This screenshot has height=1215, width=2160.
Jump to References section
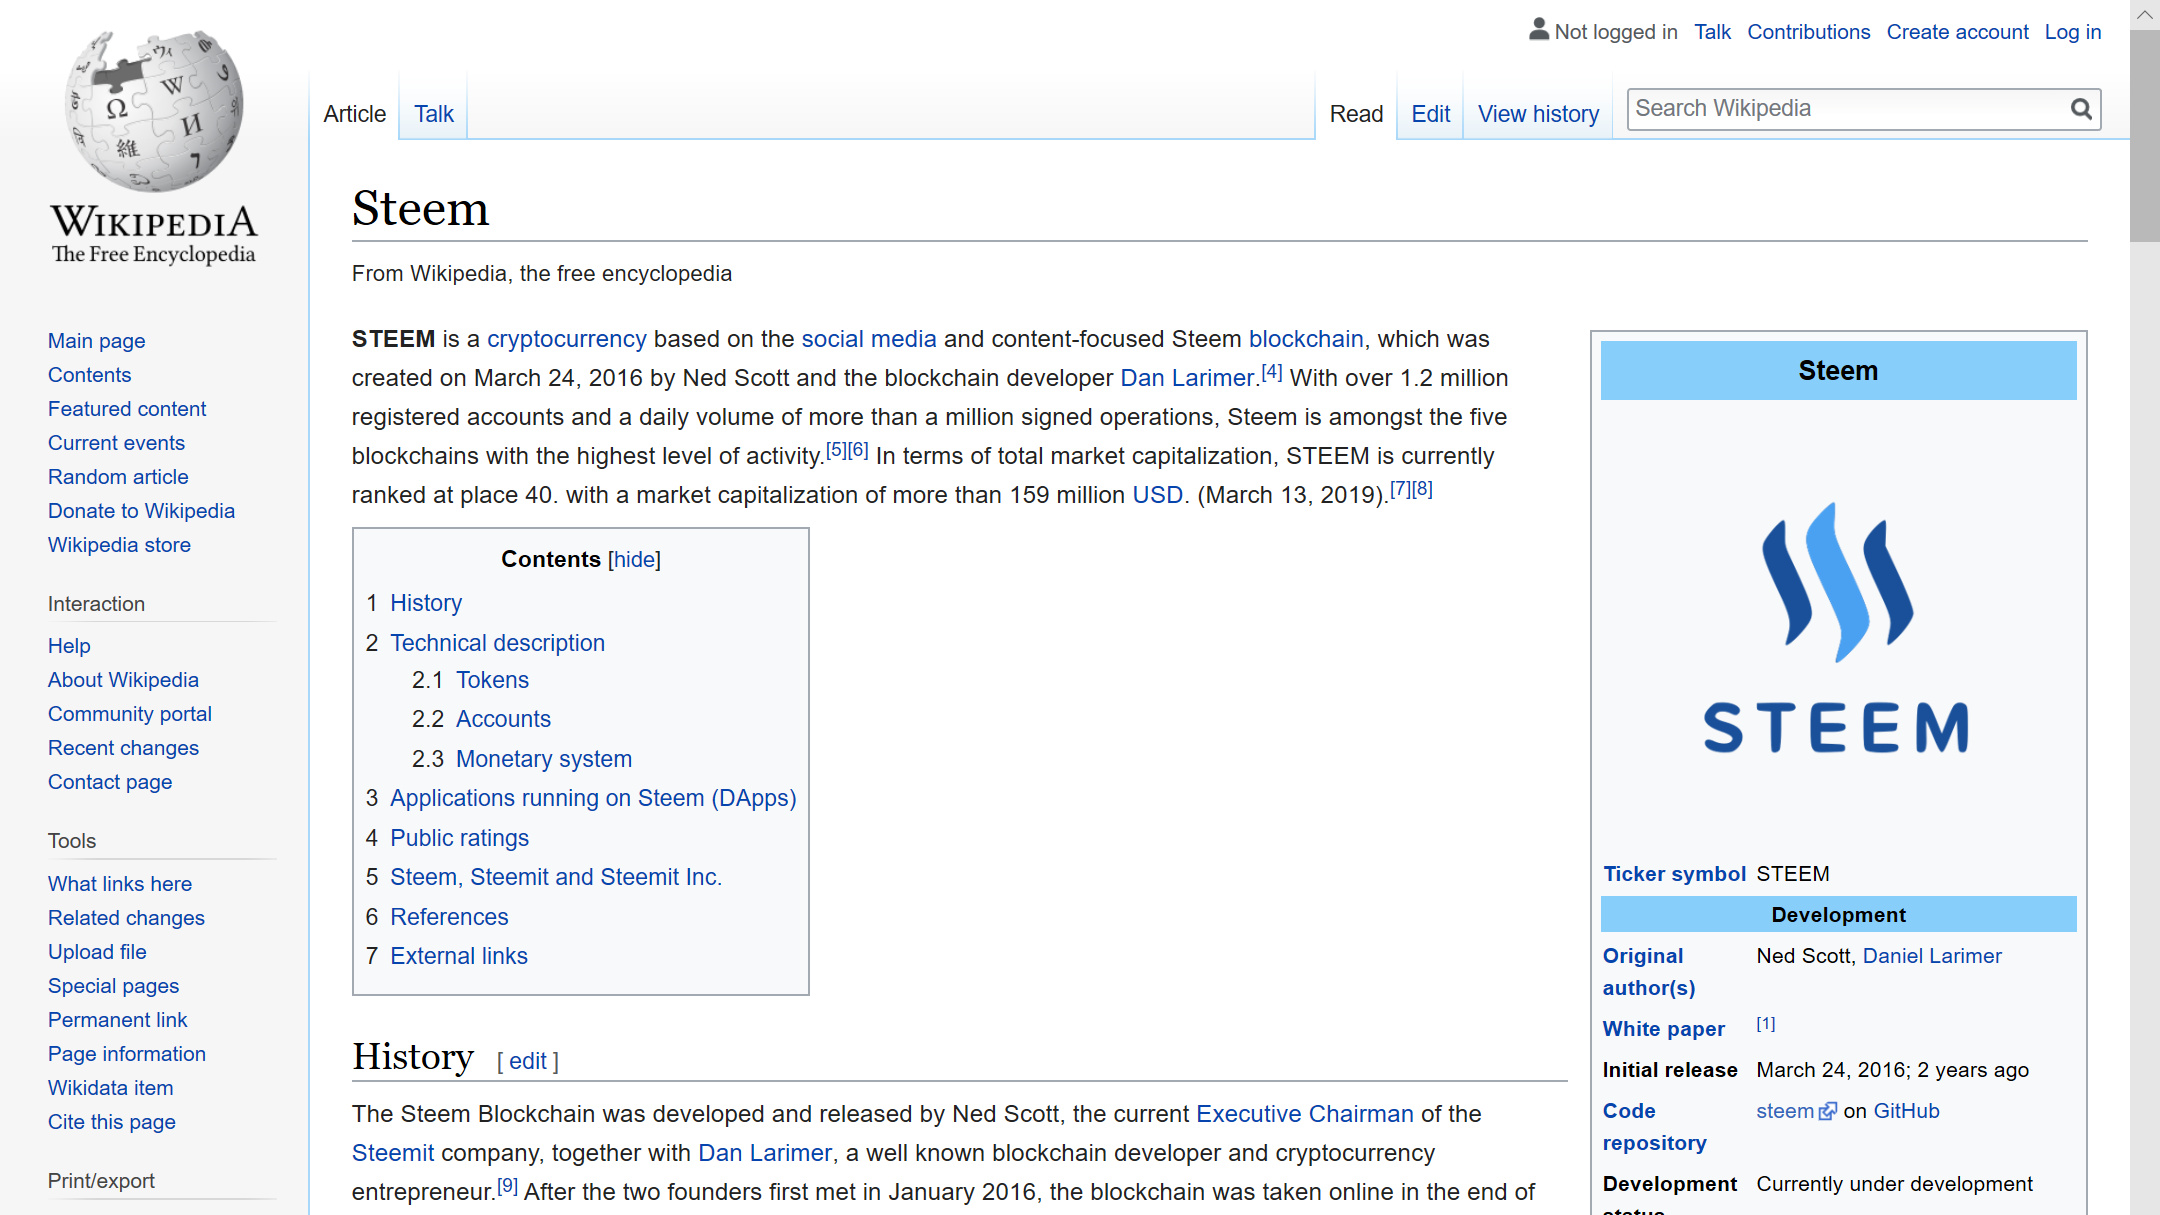[x=449, y=917]
